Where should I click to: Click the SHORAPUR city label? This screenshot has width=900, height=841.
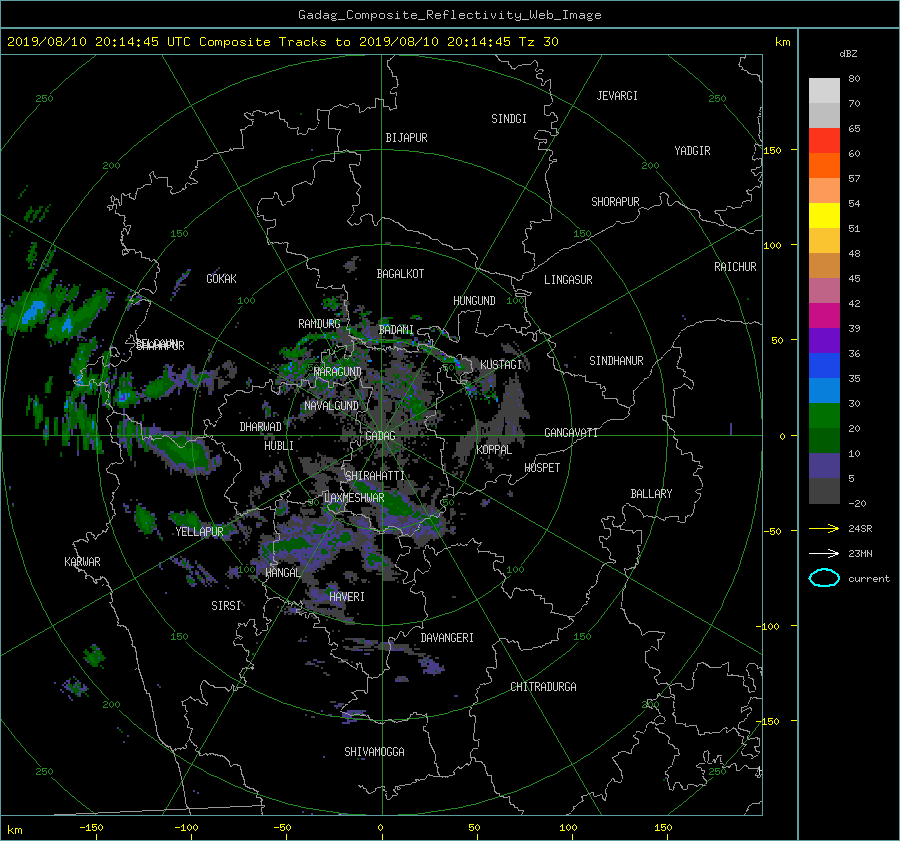pyautogui.click(x=615, y=202)
